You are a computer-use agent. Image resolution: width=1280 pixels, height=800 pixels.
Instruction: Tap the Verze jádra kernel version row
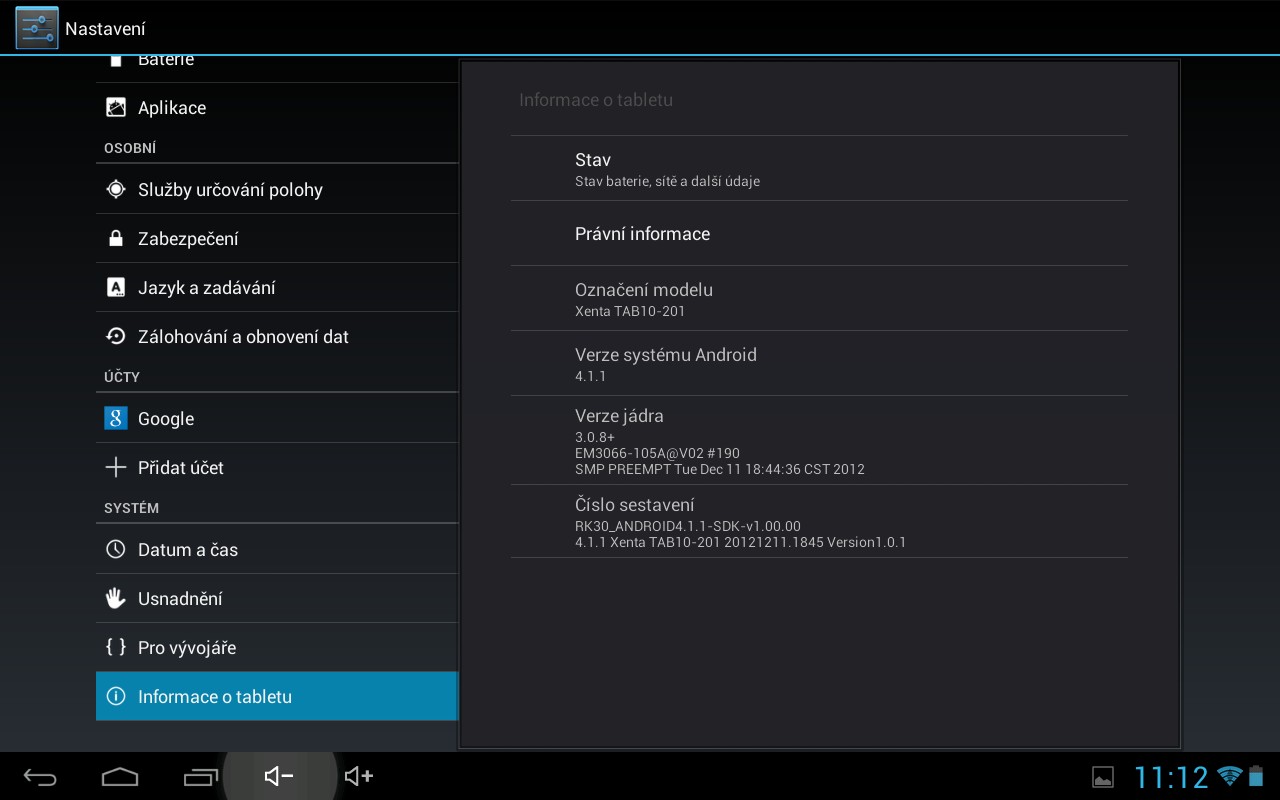tap(819, 440)
